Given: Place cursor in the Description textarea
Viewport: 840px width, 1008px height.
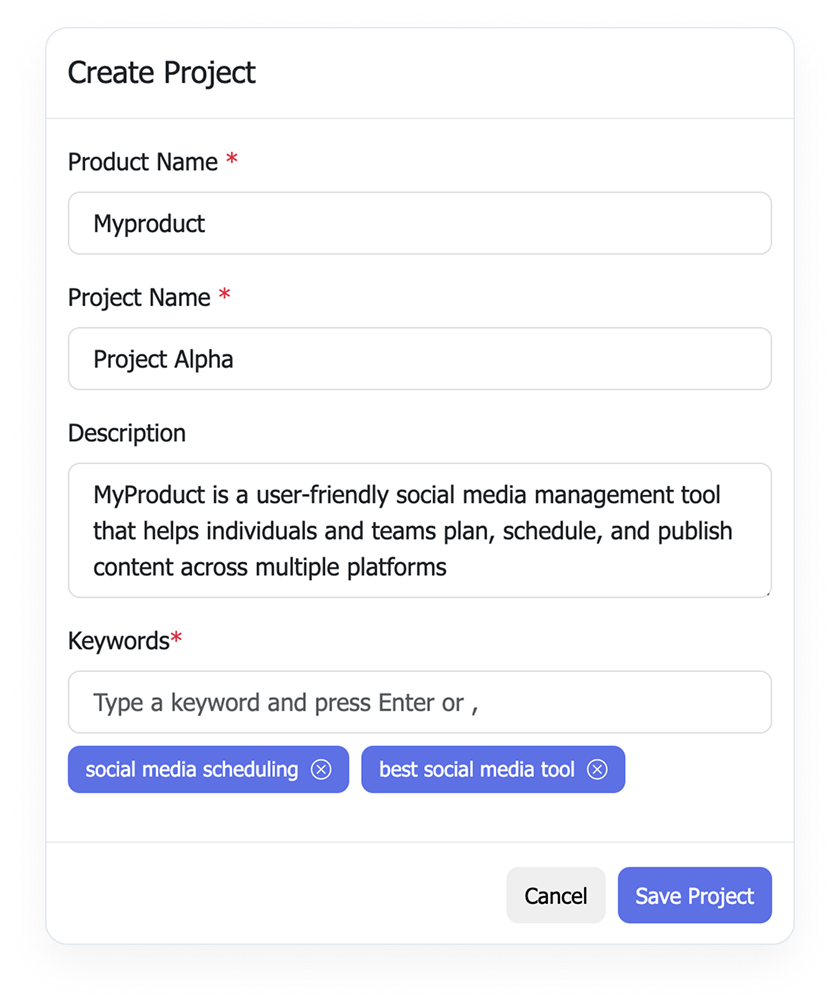Looking at the screenshot, I should pos(420,530).
